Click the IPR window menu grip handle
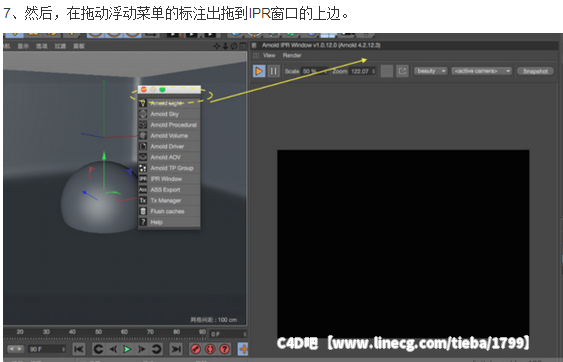Screen dimensions: 563x362 (256, 55)
